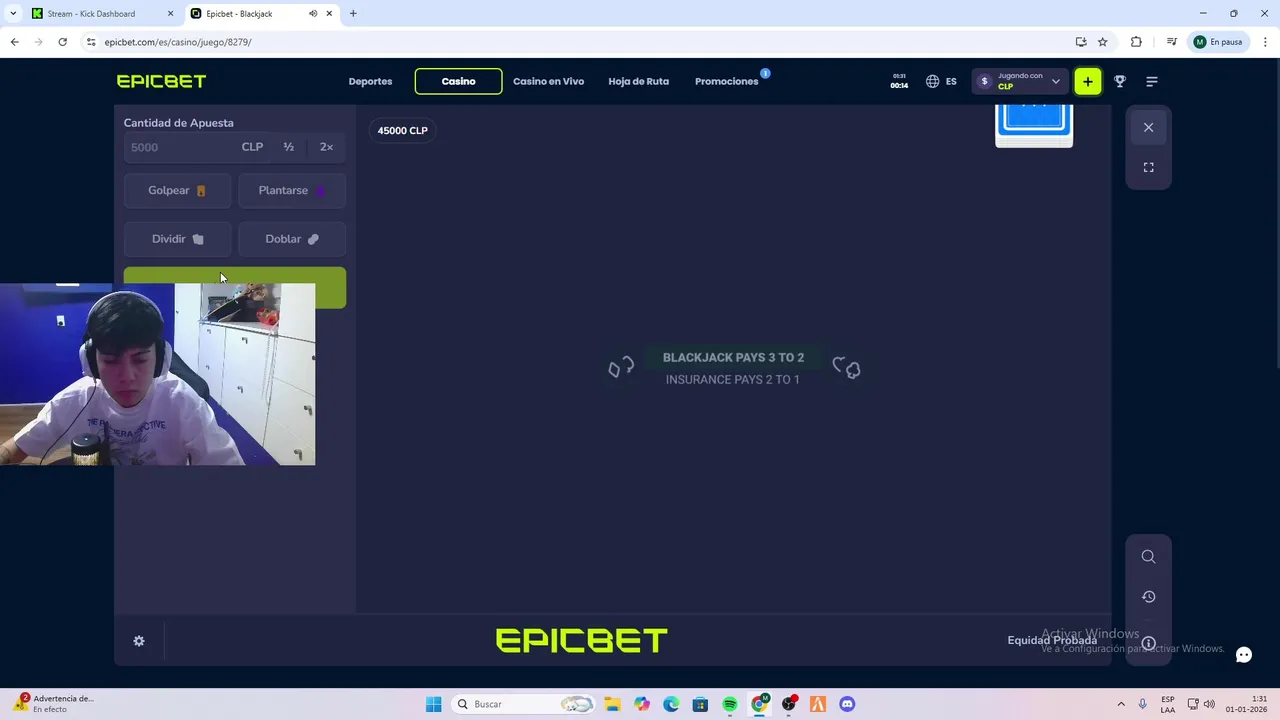Open Chrome extensions puzzle icon
Viewport: 1280px width, 720px height.
1136,42
